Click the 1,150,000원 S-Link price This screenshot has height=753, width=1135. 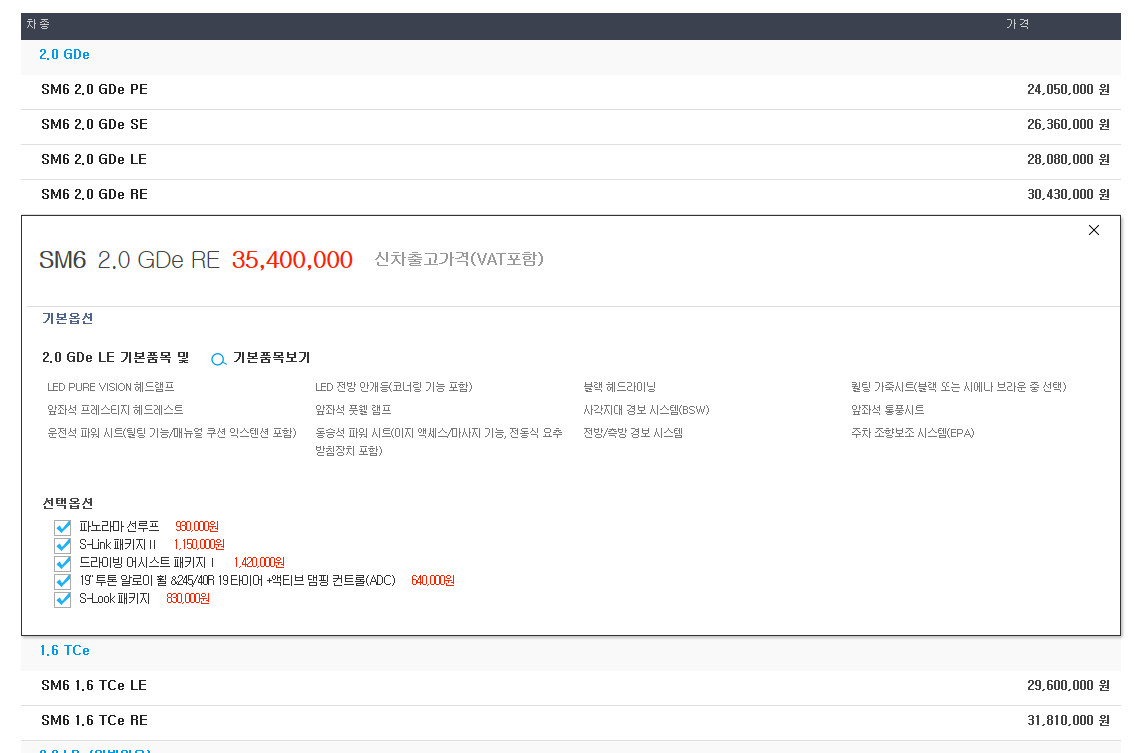point(199,544)
